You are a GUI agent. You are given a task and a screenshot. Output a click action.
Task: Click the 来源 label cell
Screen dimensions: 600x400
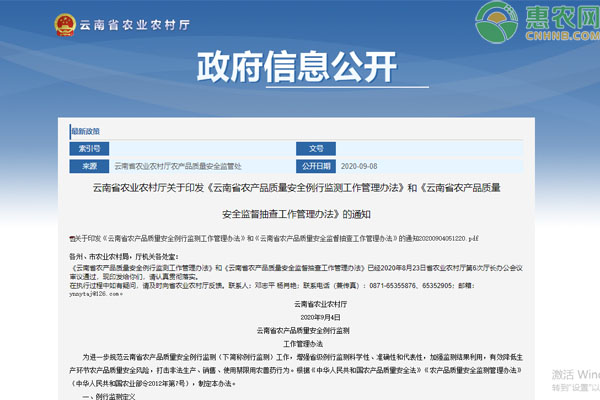(89, 166)
